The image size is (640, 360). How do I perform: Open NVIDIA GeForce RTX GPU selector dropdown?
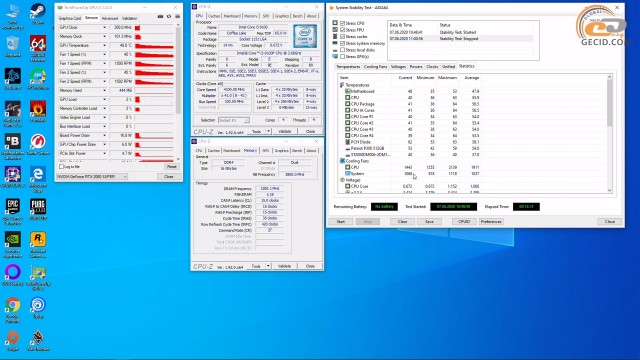92,176
